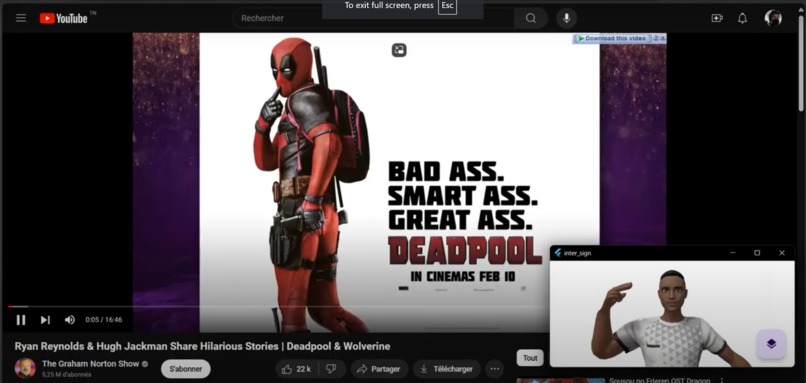Screen dimensions: 806x383
Task: Click the inter_sign Flutter app icon
Action: point(558,253)
